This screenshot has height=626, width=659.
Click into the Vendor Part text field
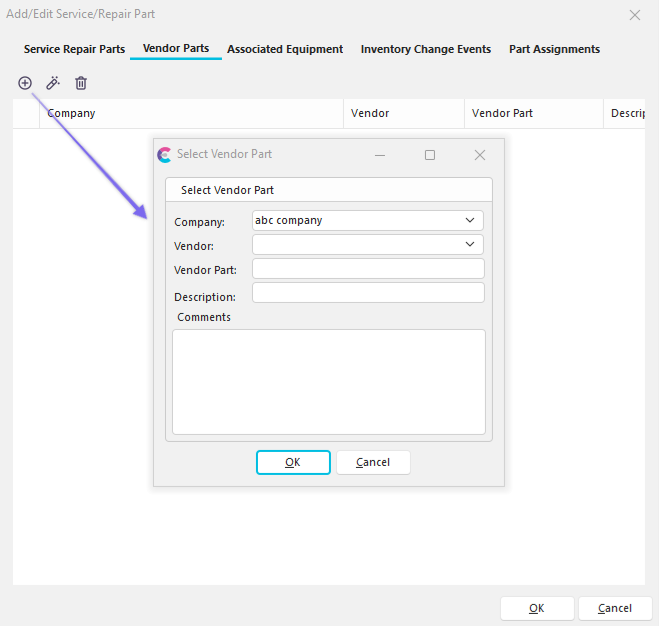point(368,269)
